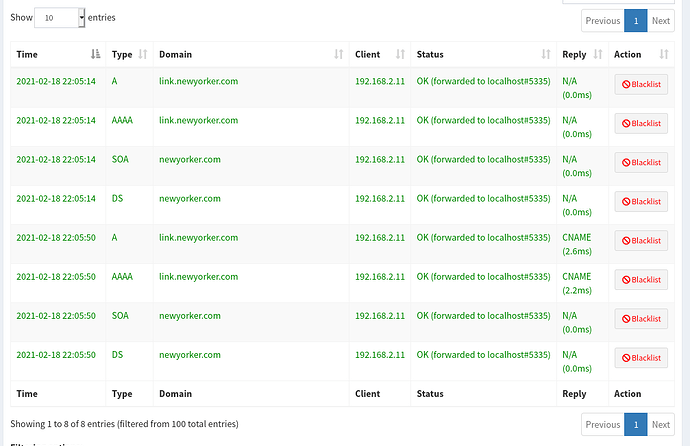The image size is (690, 446).
Task: Click client 192.168.2.11 in last DS row
Action: click(380, 355)
